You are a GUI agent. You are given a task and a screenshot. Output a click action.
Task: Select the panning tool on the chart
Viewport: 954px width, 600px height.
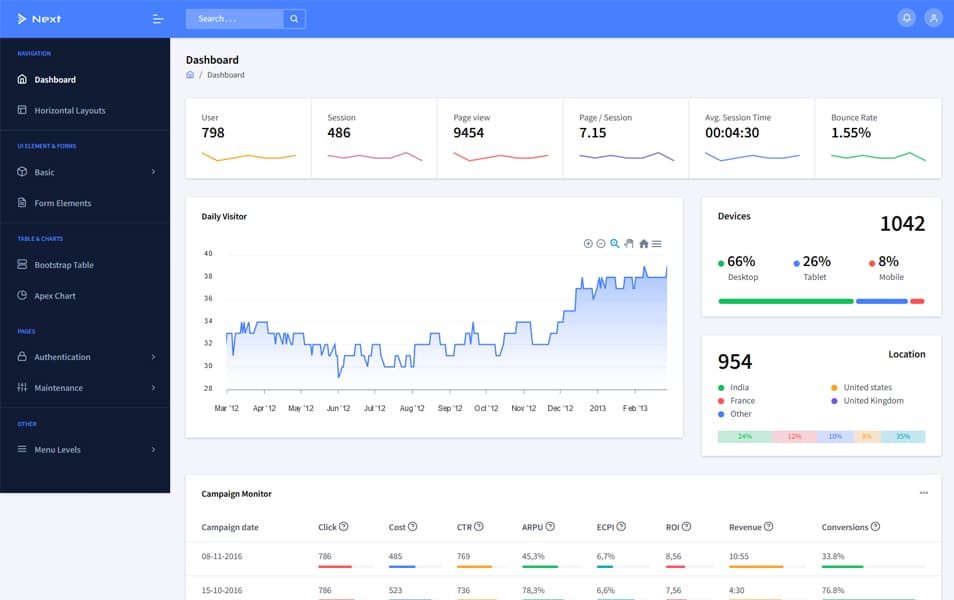pos(627,243)
